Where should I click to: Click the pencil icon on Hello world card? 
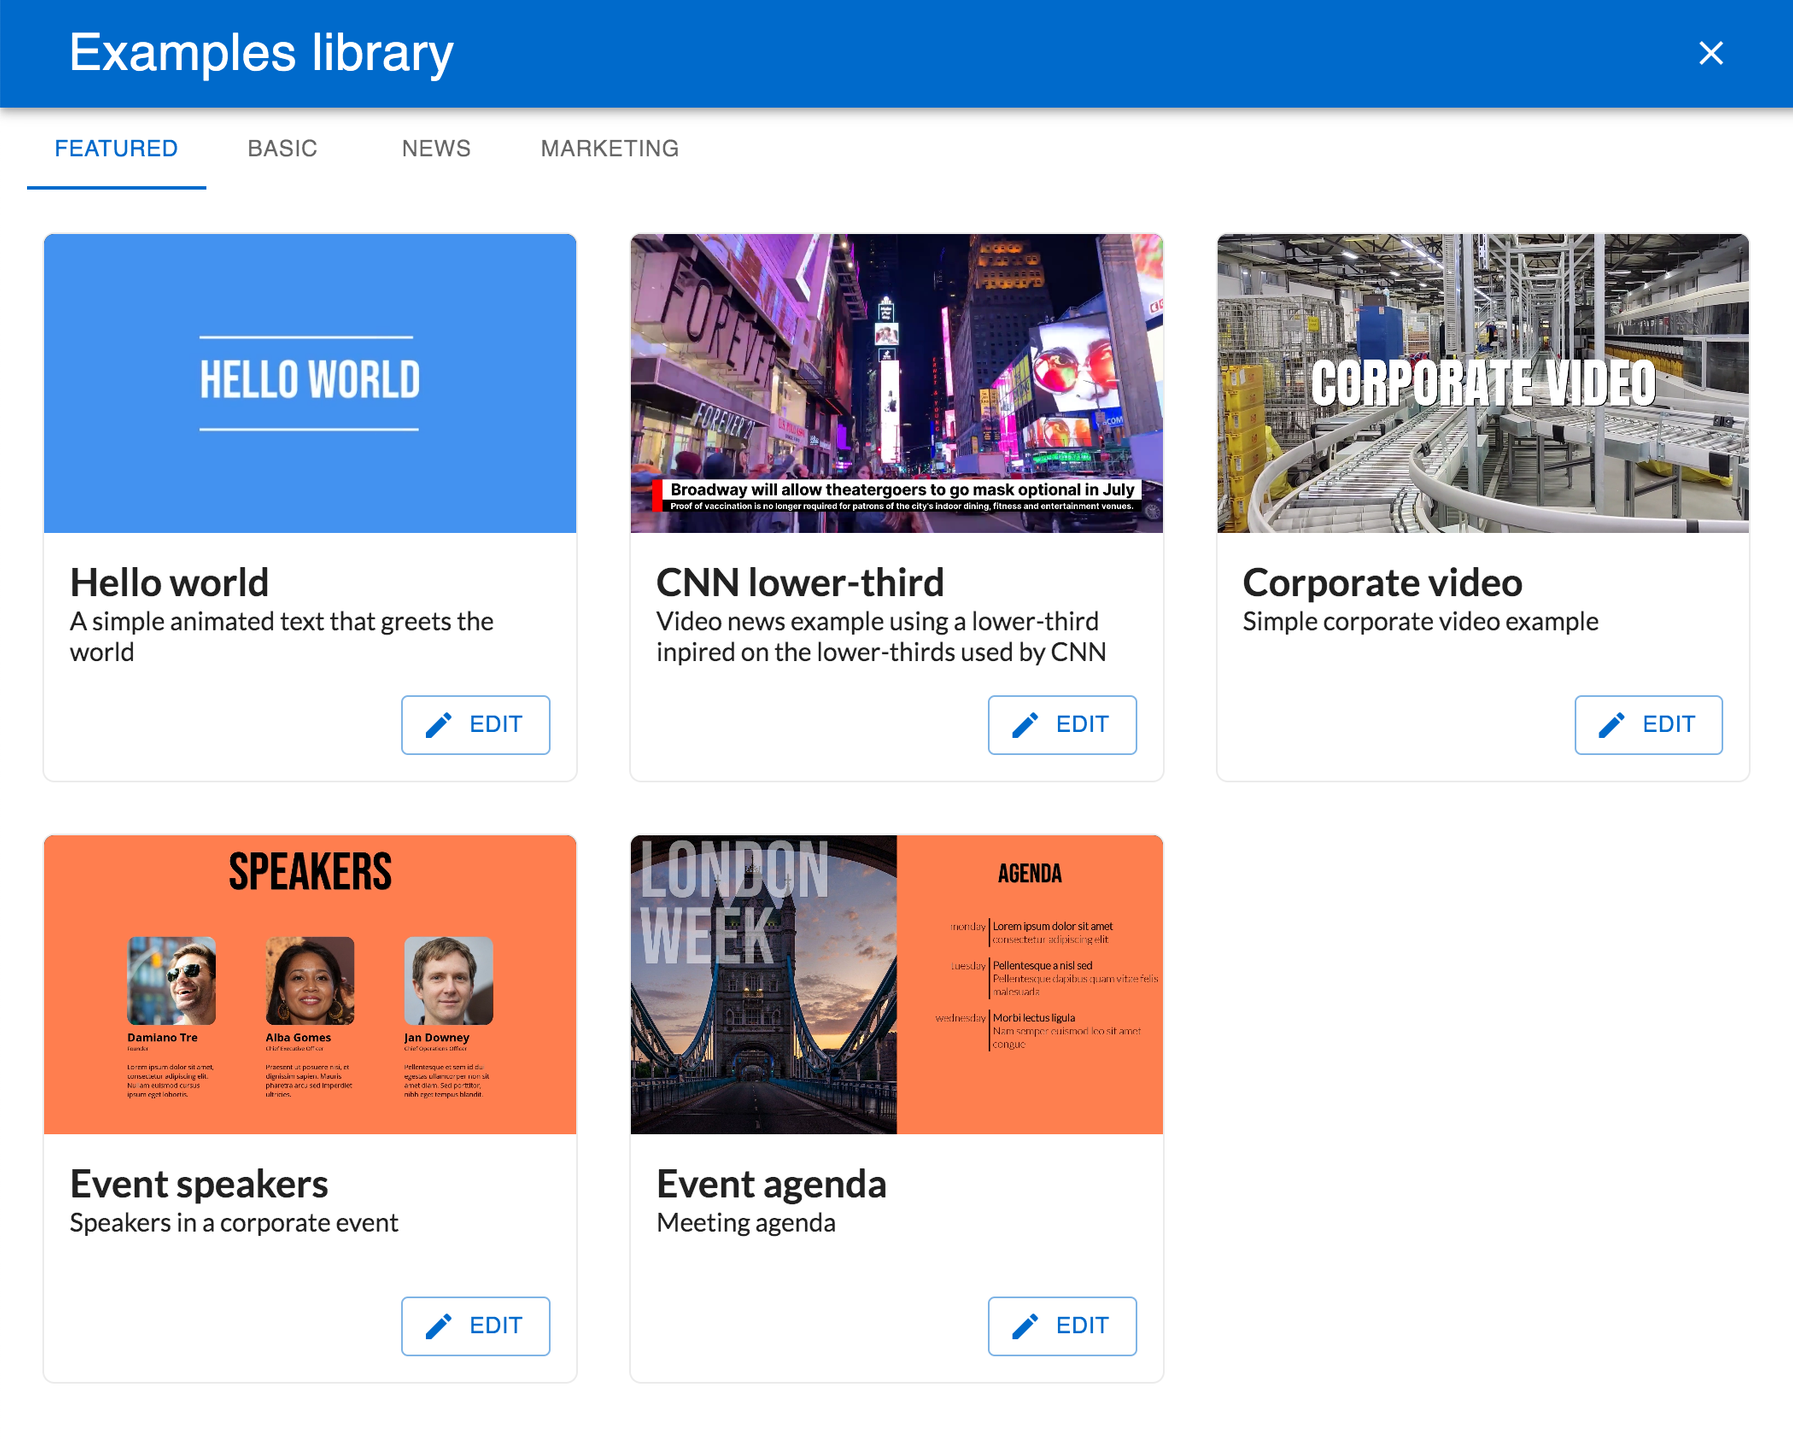[x=439, y=725]
